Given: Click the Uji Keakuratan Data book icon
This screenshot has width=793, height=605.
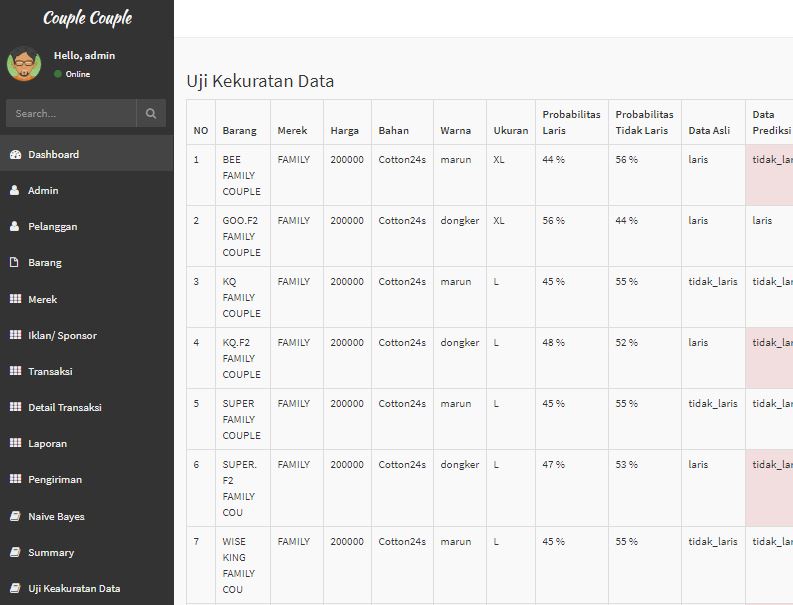Looking at the screenshot, I should tap(15, 588).
